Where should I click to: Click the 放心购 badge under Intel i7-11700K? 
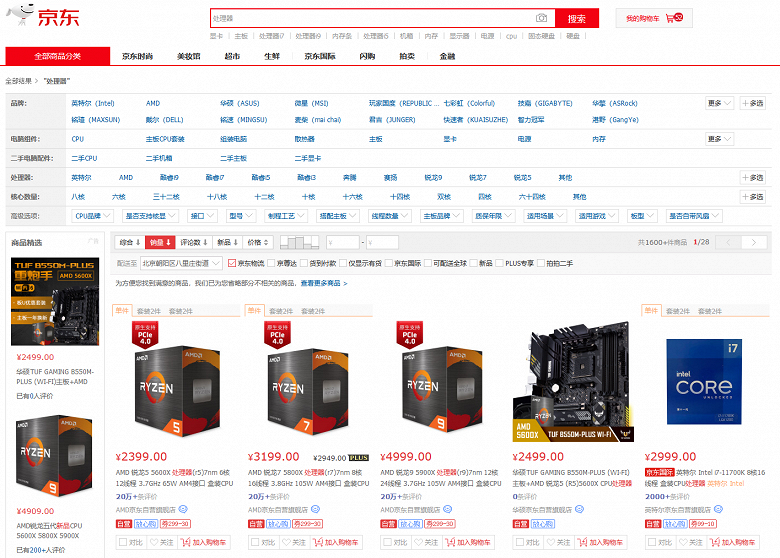tap(675, 524)
